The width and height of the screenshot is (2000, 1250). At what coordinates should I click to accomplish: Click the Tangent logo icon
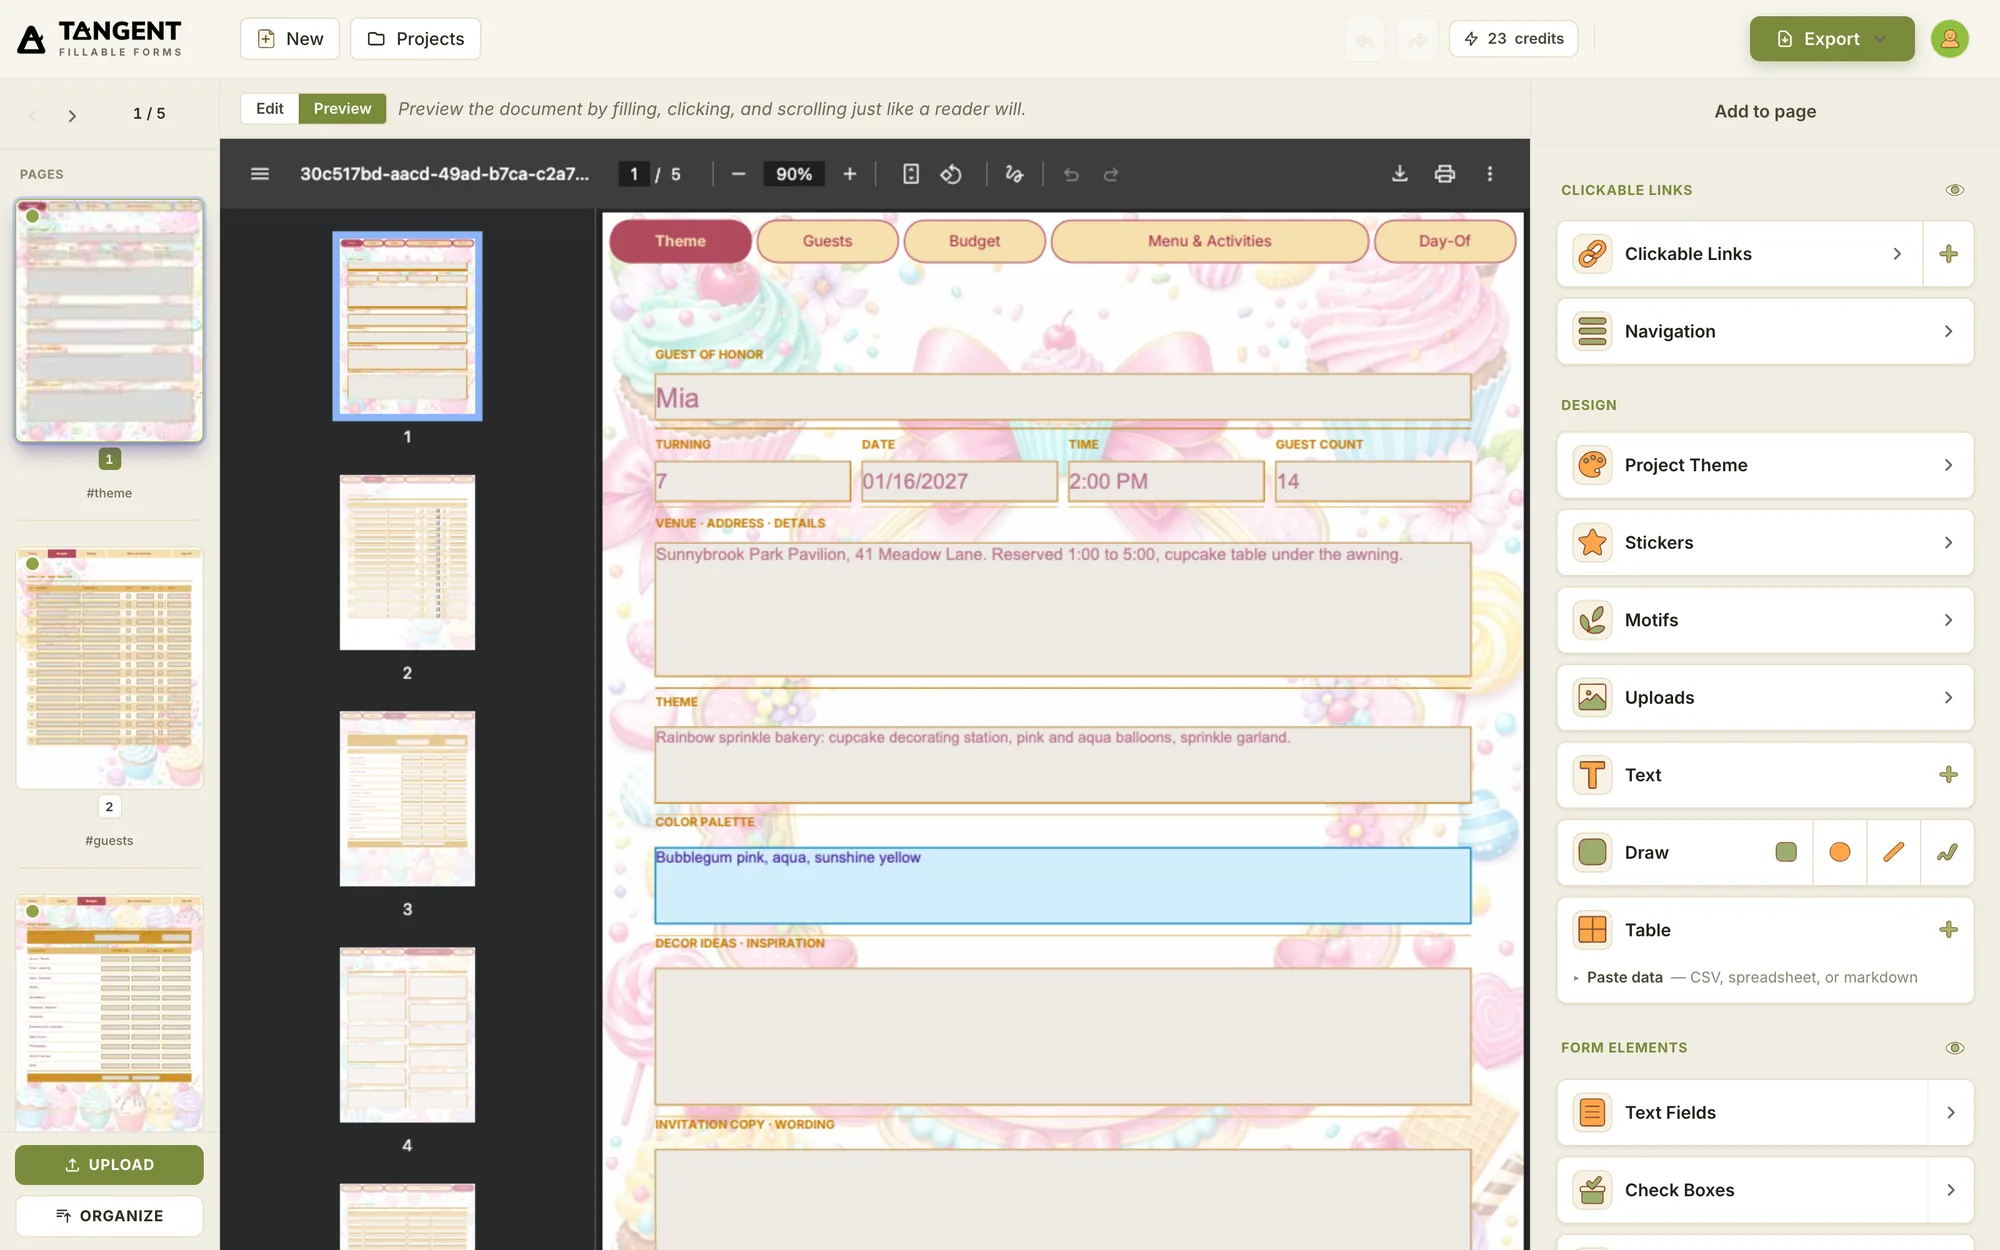32,39
